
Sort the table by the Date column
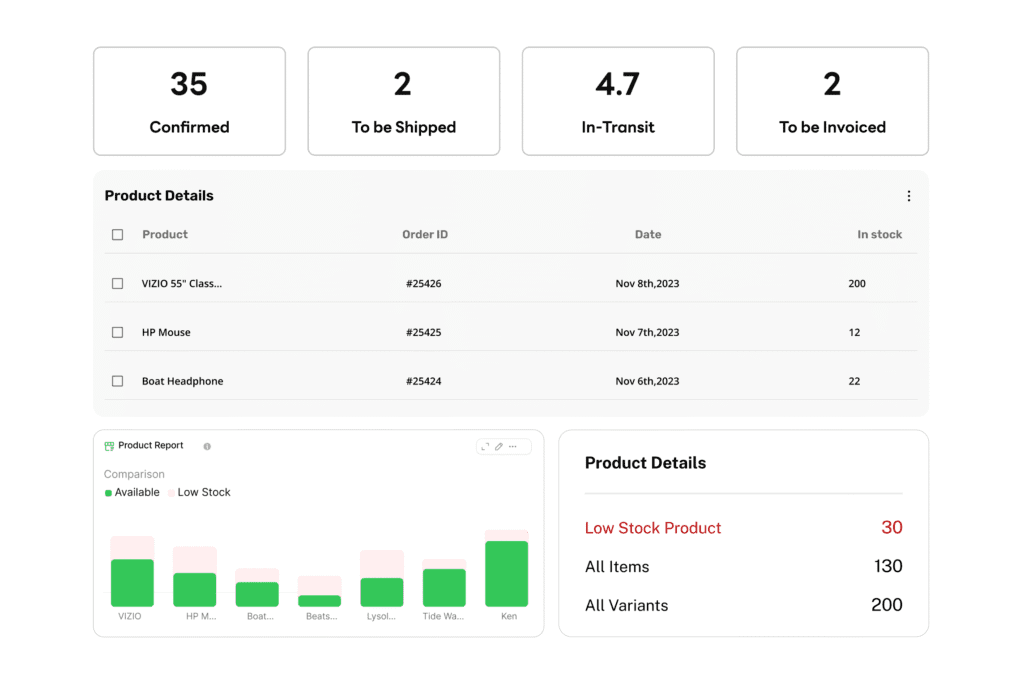coord(648,234)
